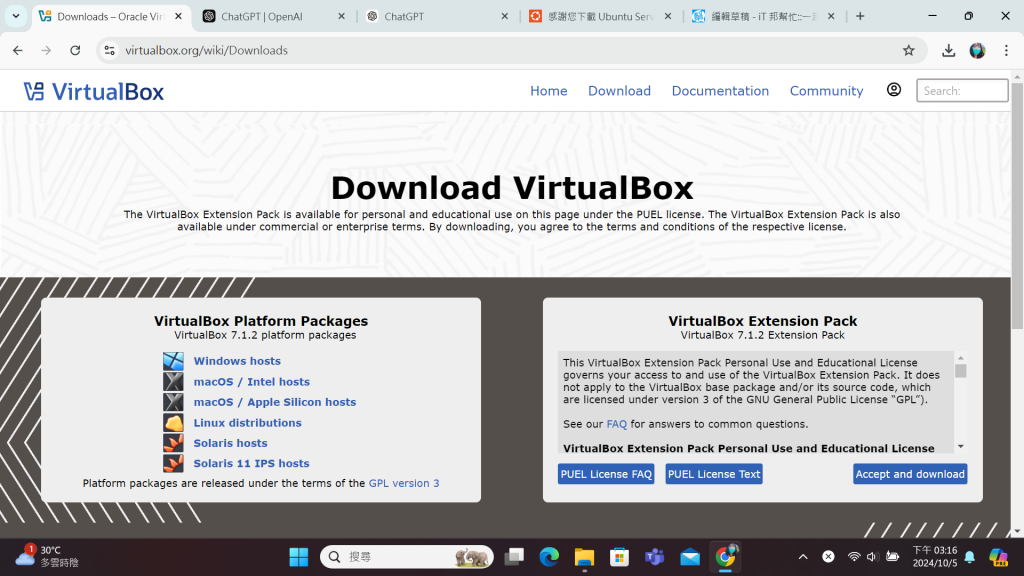Open the FAQ link in license text
1024x576 pixels.
pos(616,424)
